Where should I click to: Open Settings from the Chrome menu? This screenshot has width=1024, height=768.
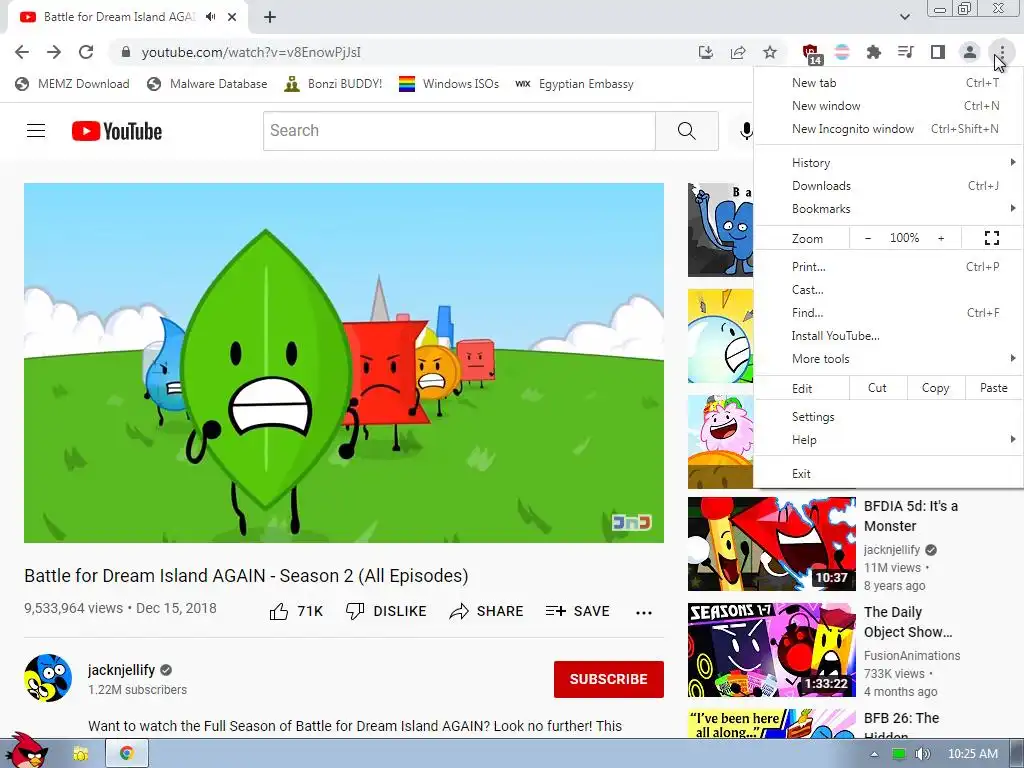(889, 417)
